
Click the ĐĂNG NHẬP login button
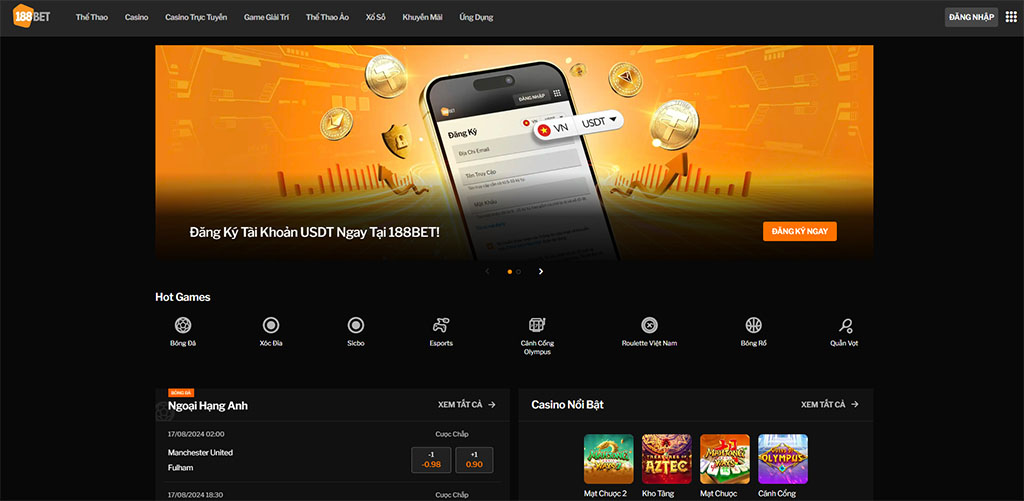coord(971,17)
